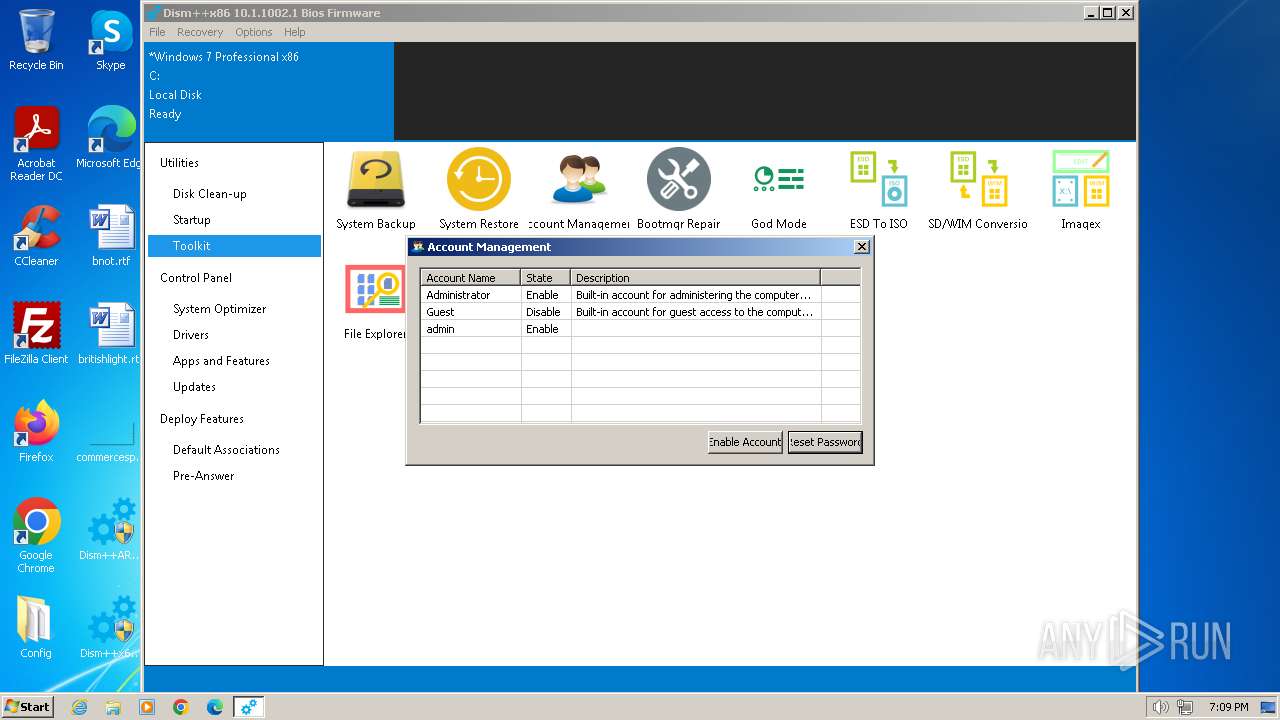Open the Imagex tool
The height and width of the screenshot is (720, 1280).
point(1081,189)
